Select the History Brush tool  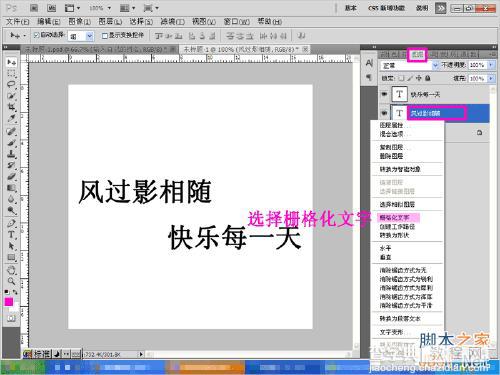(11, 165)
